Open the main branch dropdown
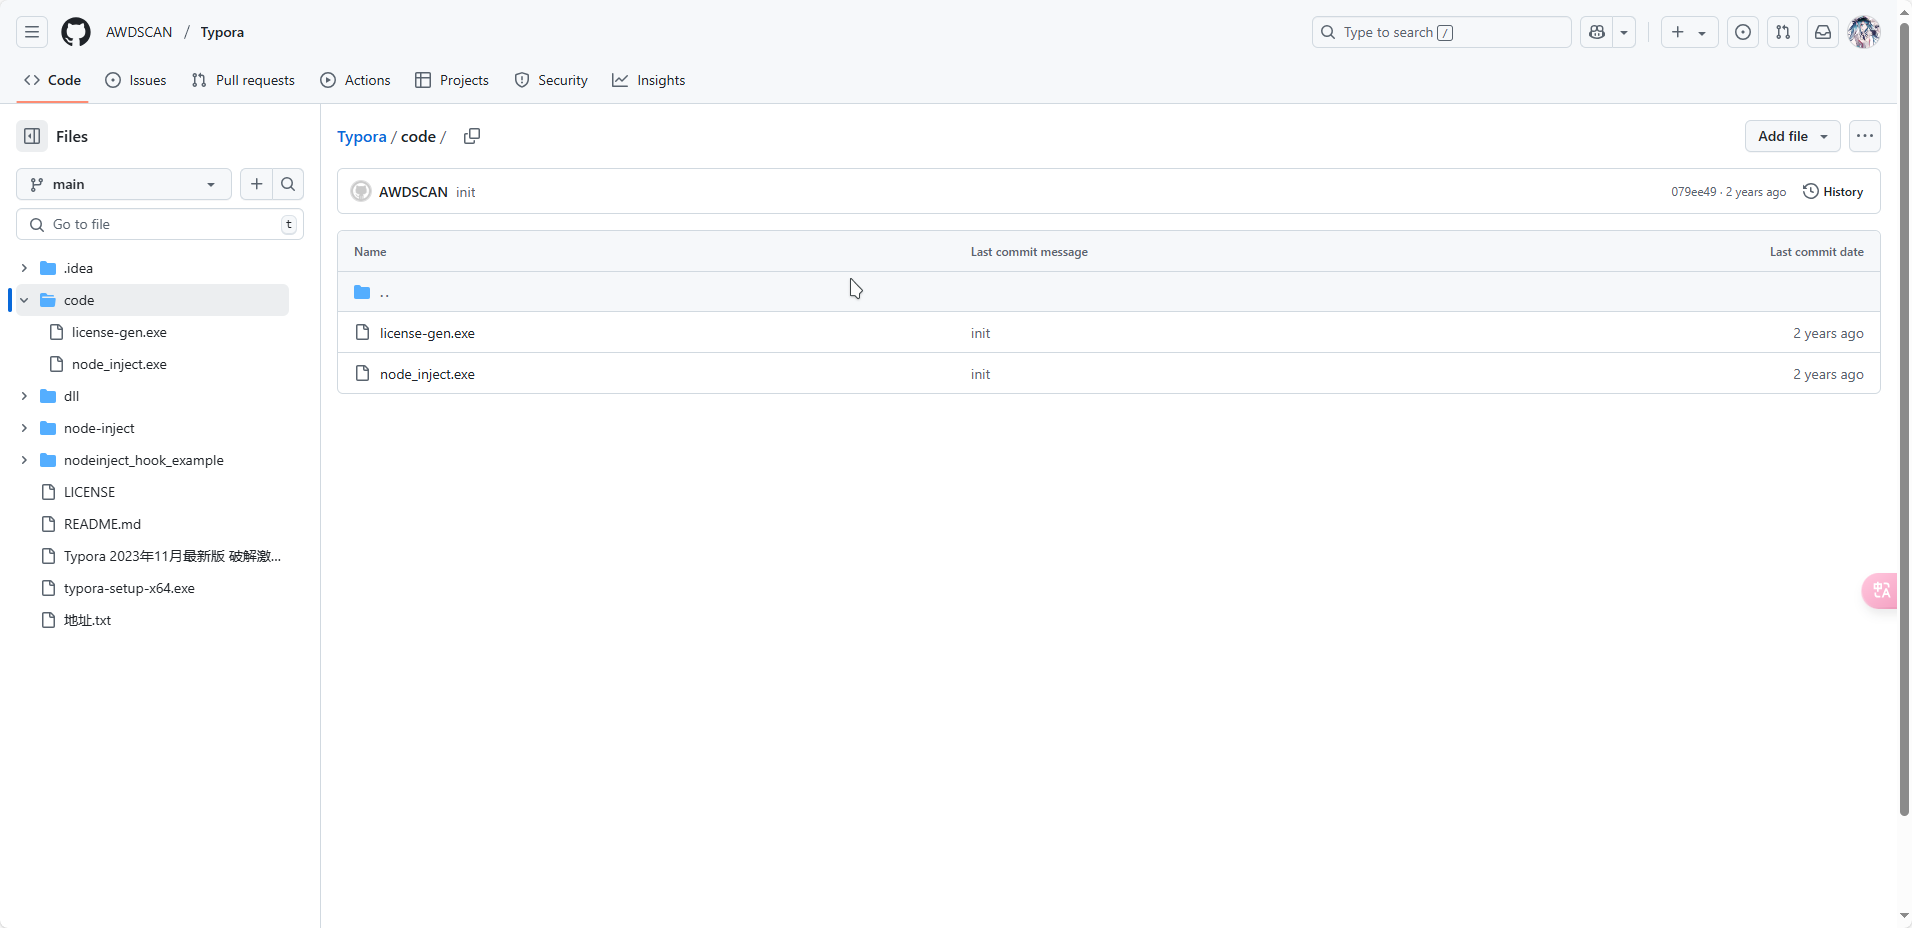1912x928 pixels. (124, 184)
